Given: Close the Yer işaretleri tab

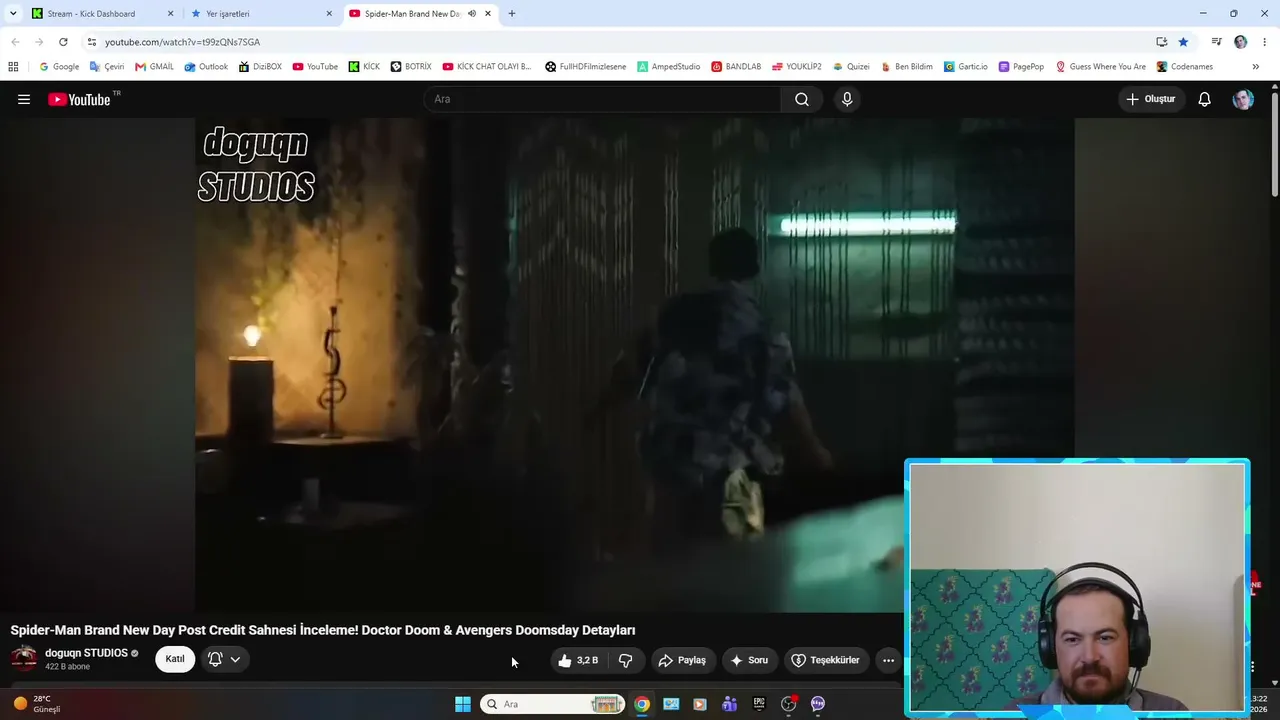Looking at the screenshot, I should tap(329, 14).
